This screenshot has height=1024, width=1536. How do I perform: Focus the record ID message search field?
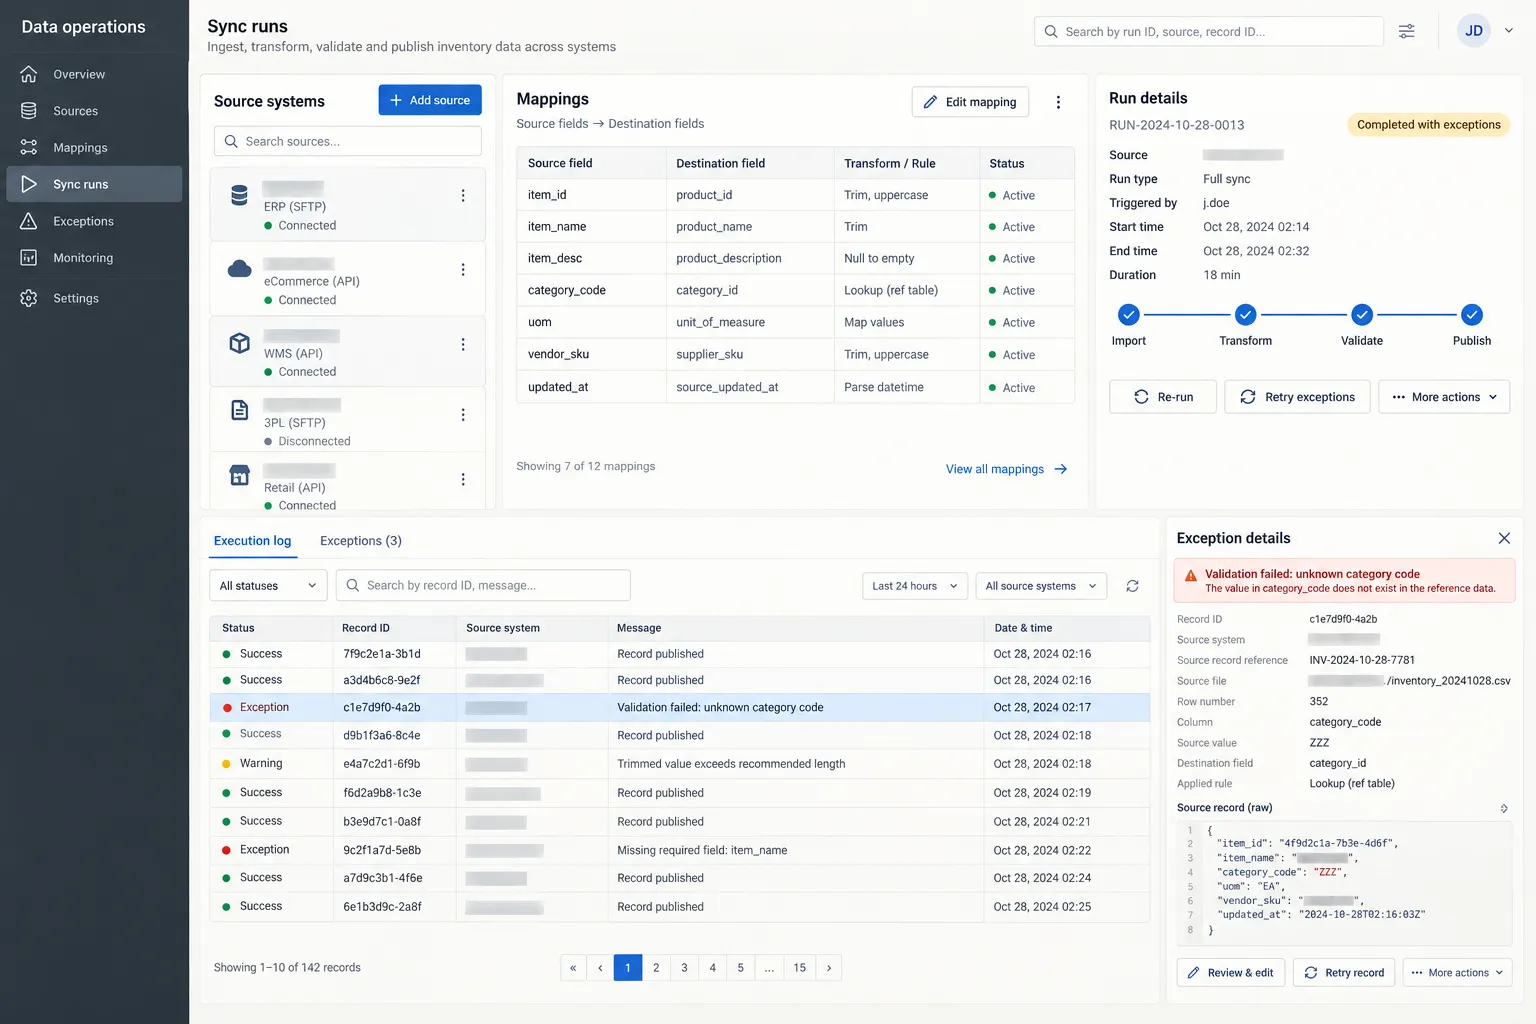(483, 586)
